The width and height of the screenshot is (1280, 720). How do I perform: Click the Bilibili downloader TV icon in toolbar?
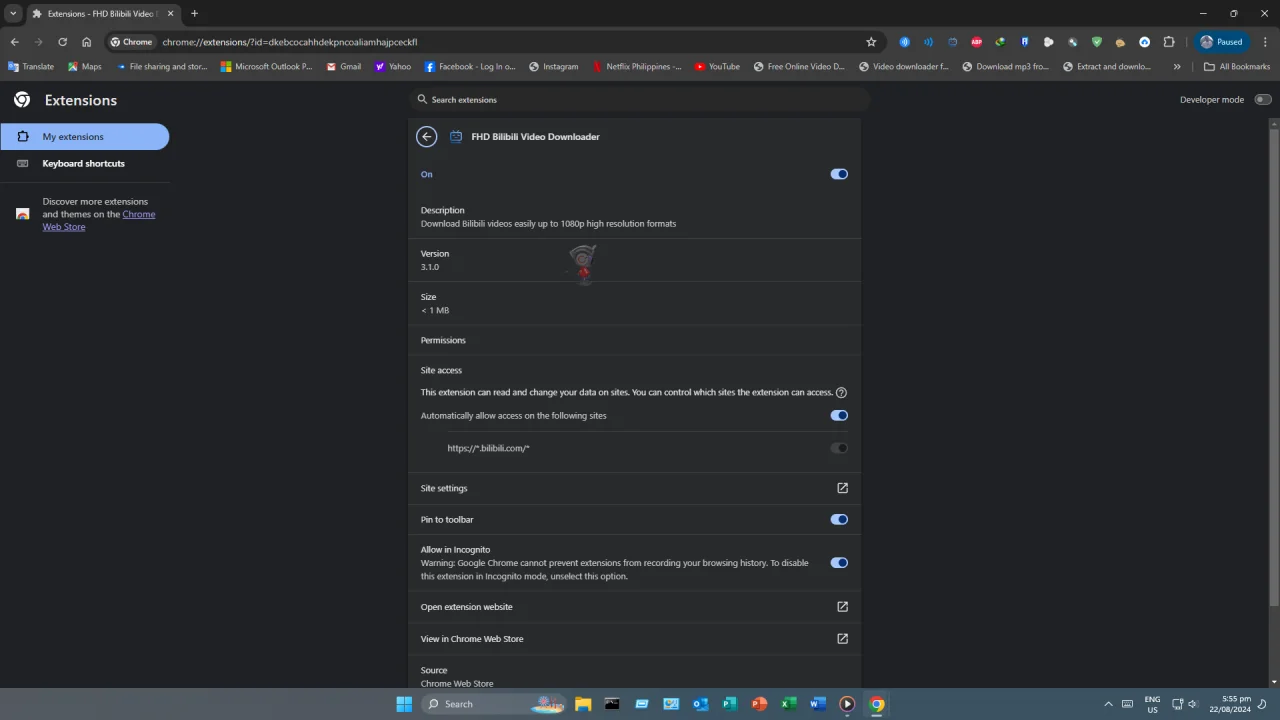(x=953, y=42)
